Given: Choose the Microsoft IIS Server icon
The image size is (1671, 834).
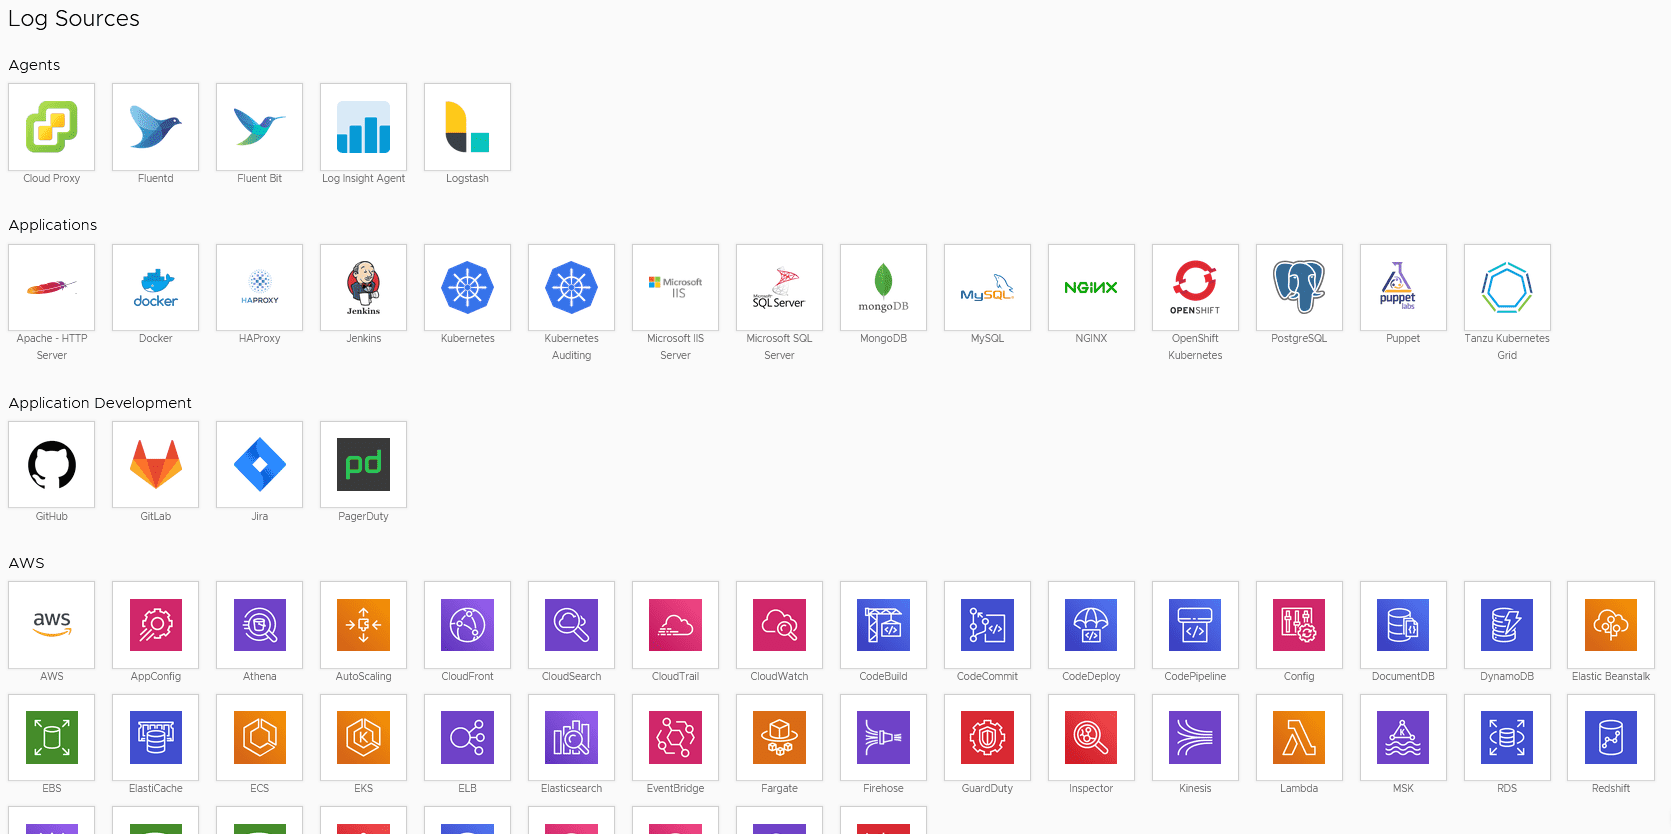Looking at the screenshot, I should pyautogui.click(x=676, y=288).
